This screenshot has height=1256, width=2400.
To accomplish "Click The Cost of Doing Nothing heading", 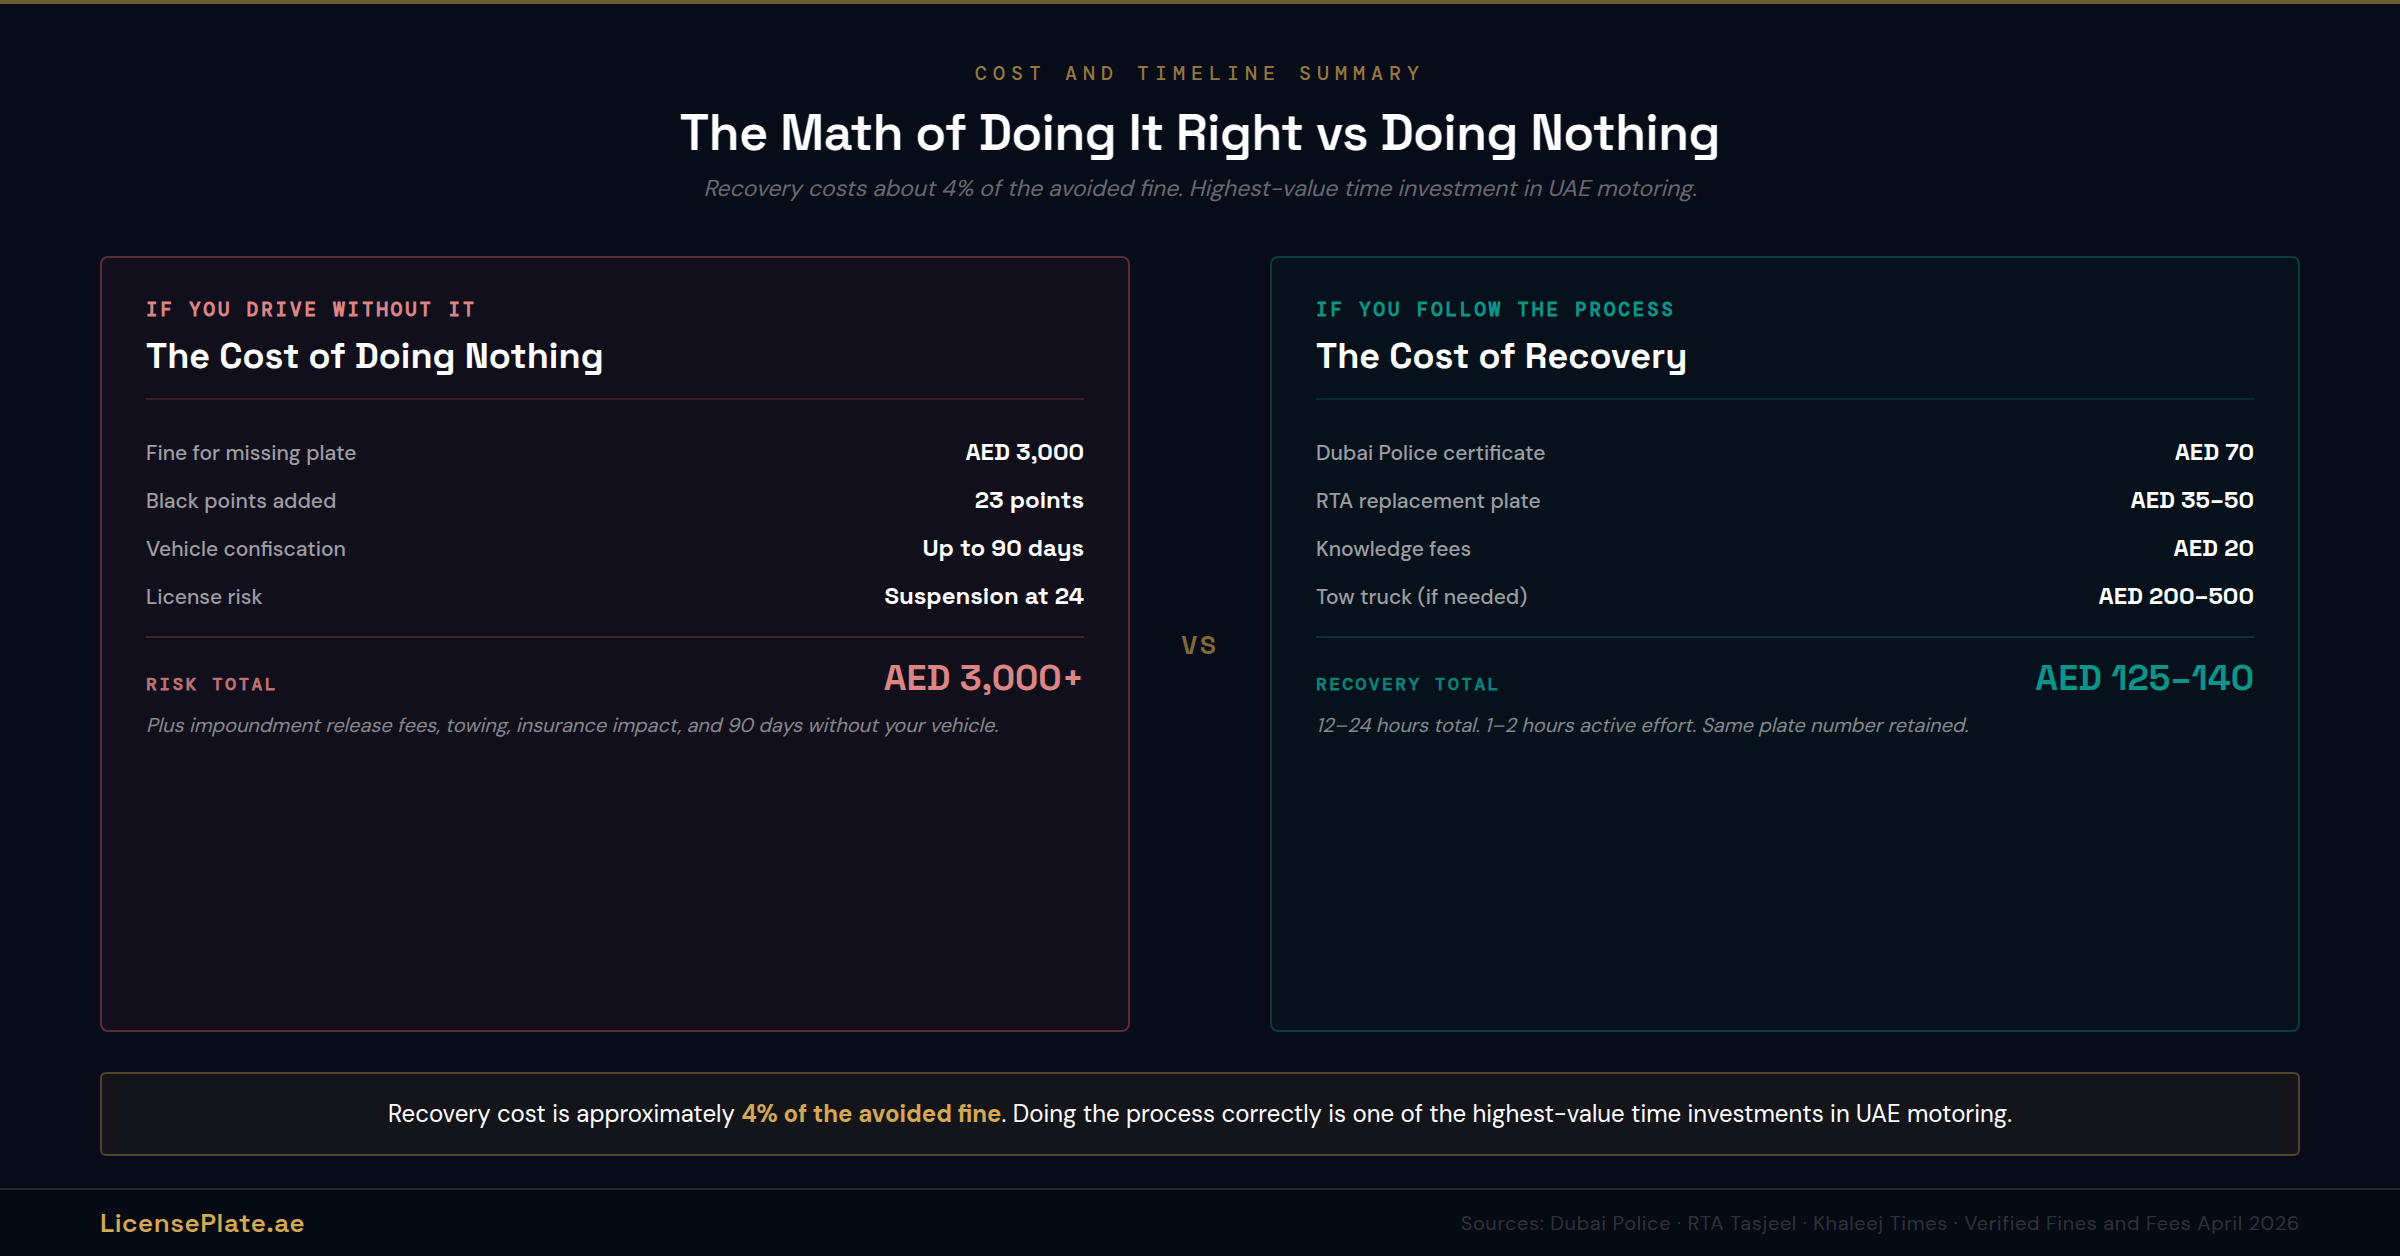I will [374, 356].
